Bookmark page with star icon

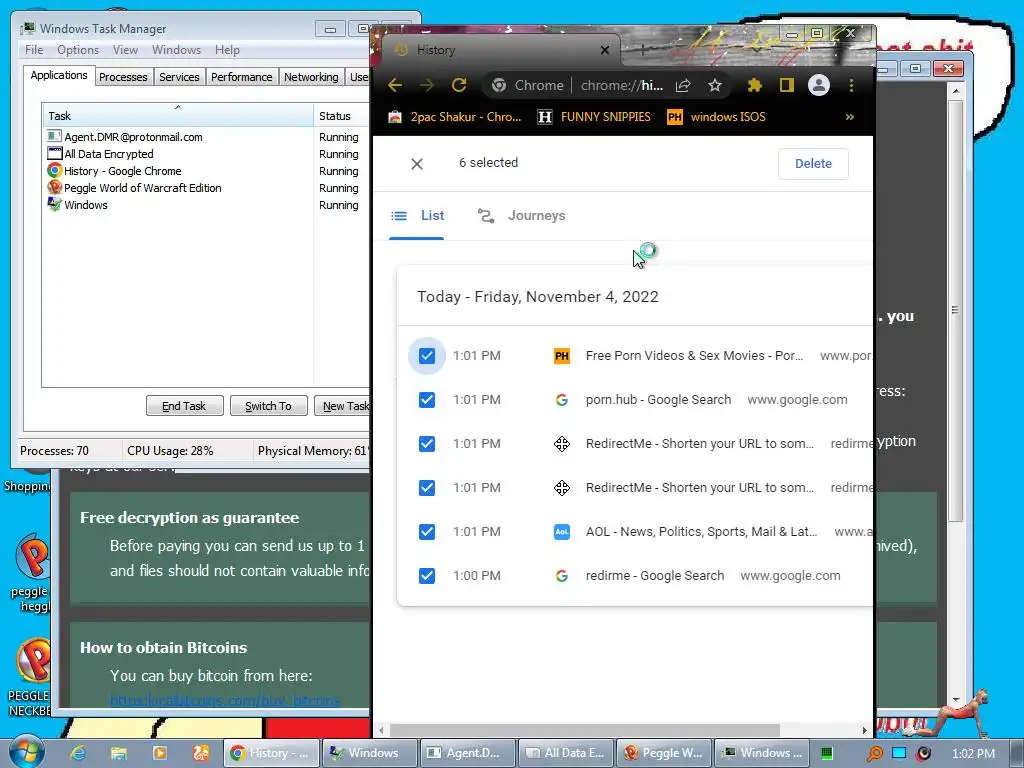pos(715,85)
